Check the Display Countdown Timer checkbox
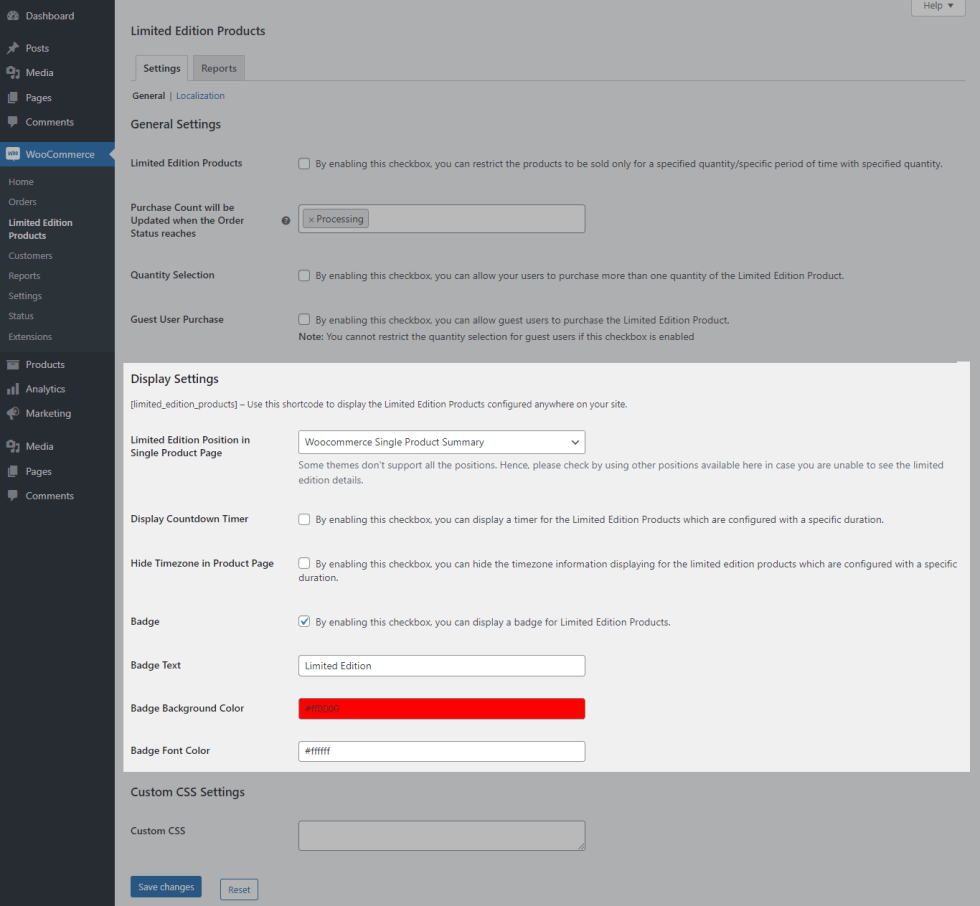The width and height of the screenshot is (980, 906). pyautogui.click(x=304, y=519)
